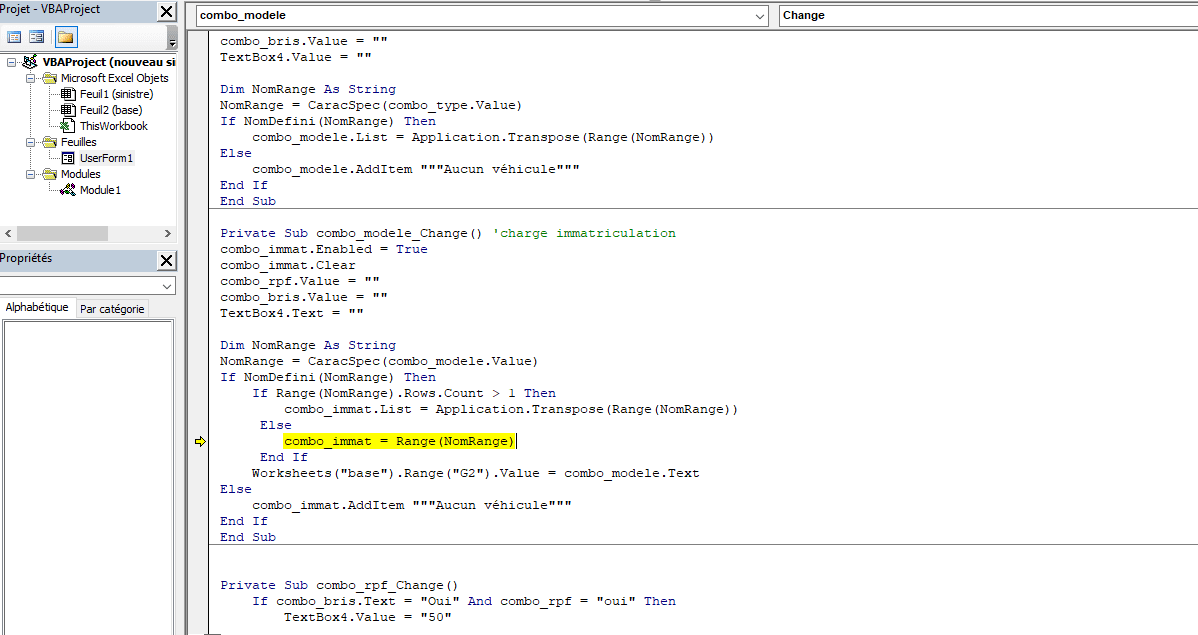The width and height of the screenshot is (1198, 635).
Task: Click TextBox4.Text = "" line
Action: 292,313
